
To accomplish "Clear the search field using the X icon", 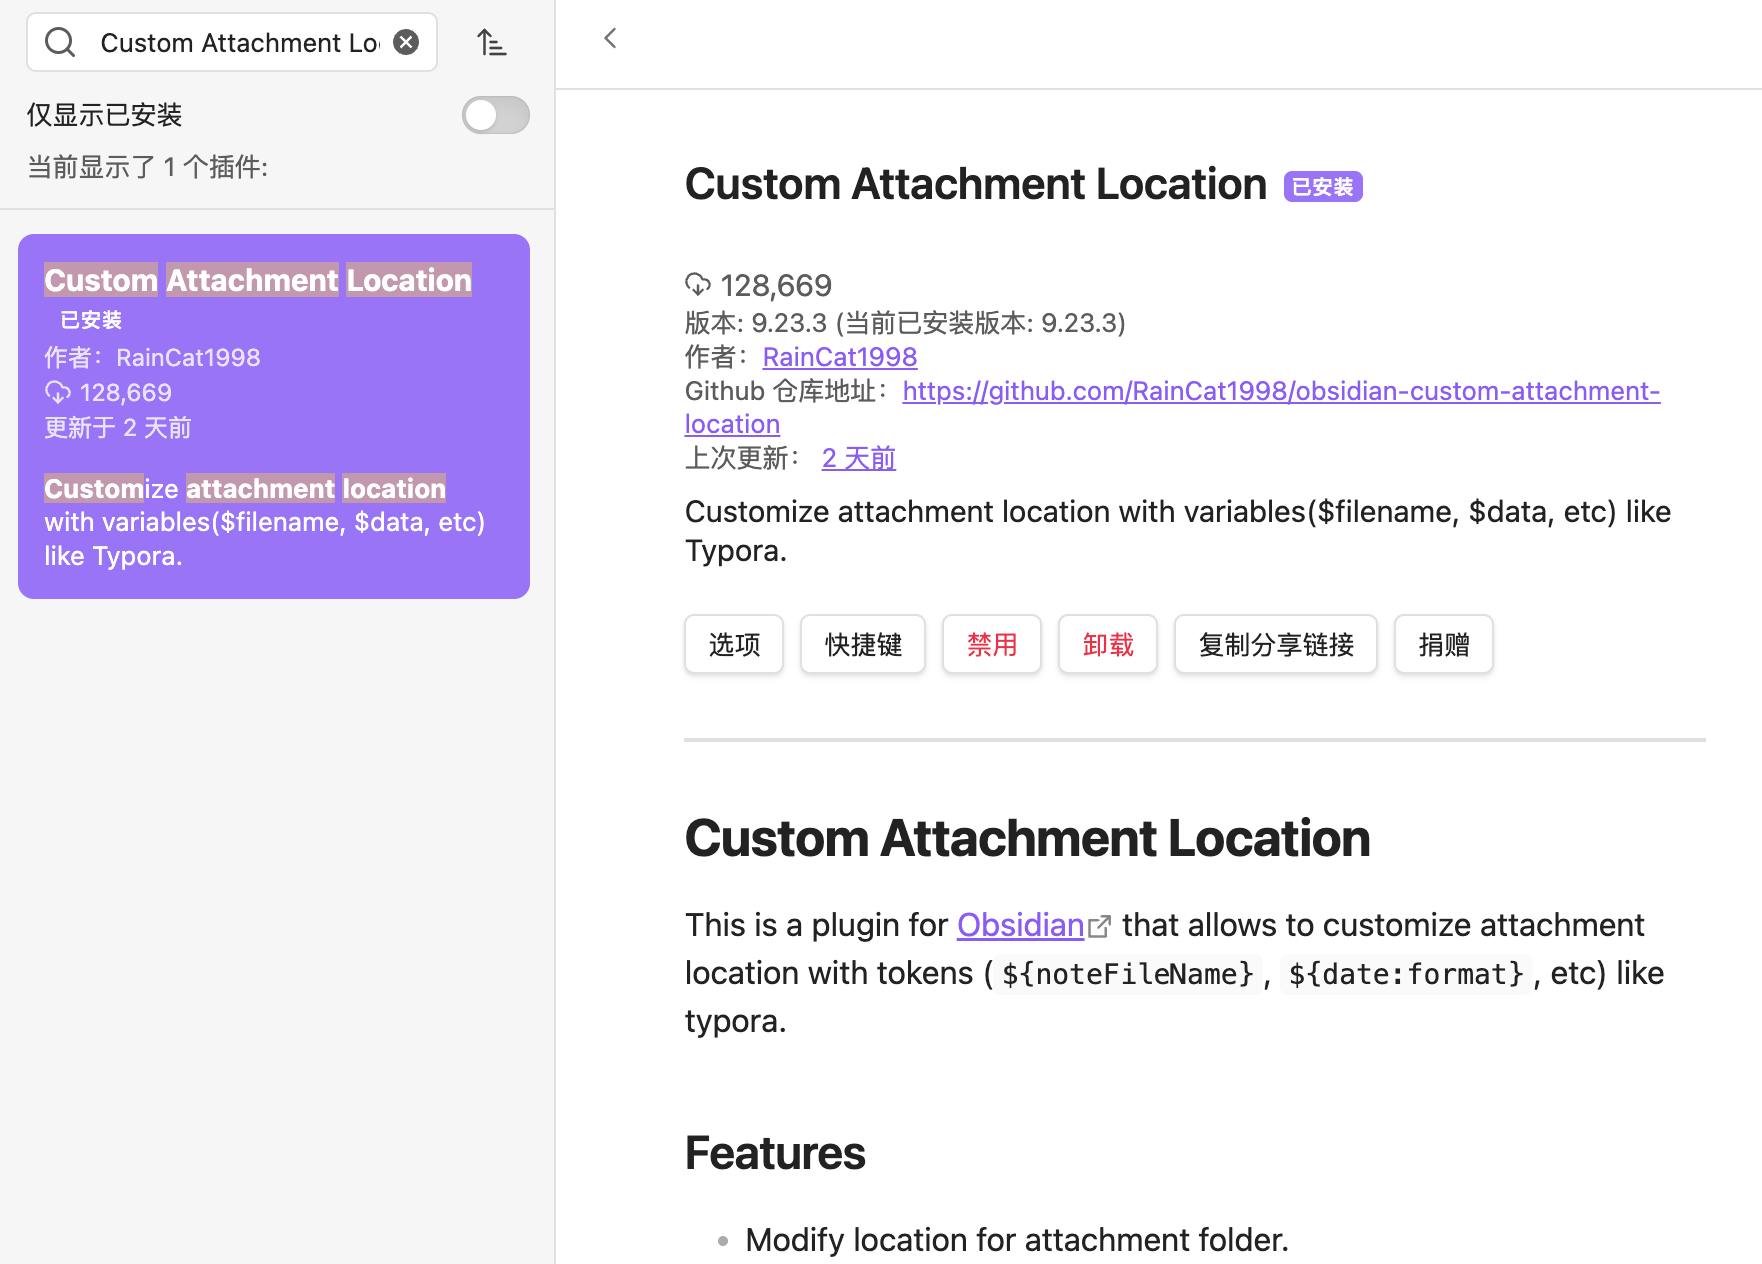I will (405, 42).
